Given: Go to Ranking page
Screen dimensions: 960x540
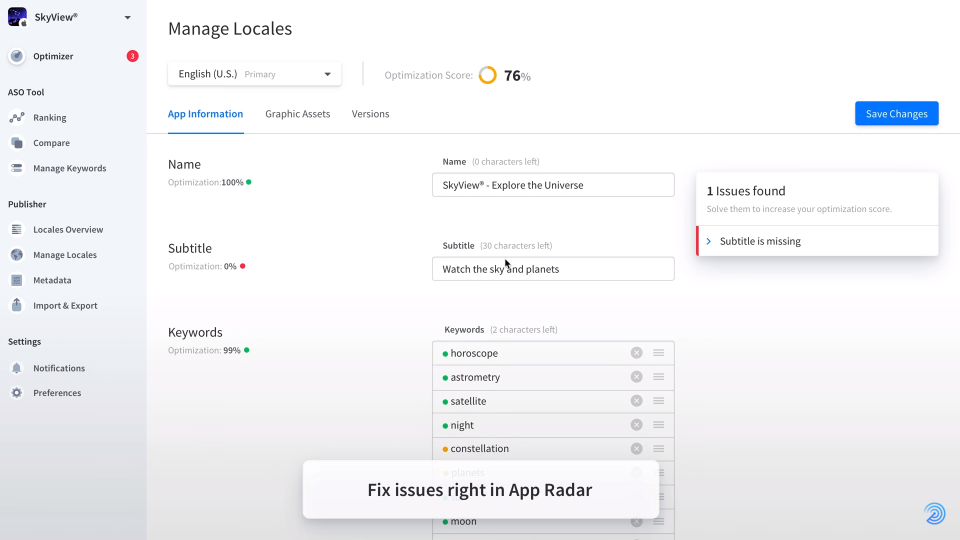Looking at the screenshot, I should [50, 118].
